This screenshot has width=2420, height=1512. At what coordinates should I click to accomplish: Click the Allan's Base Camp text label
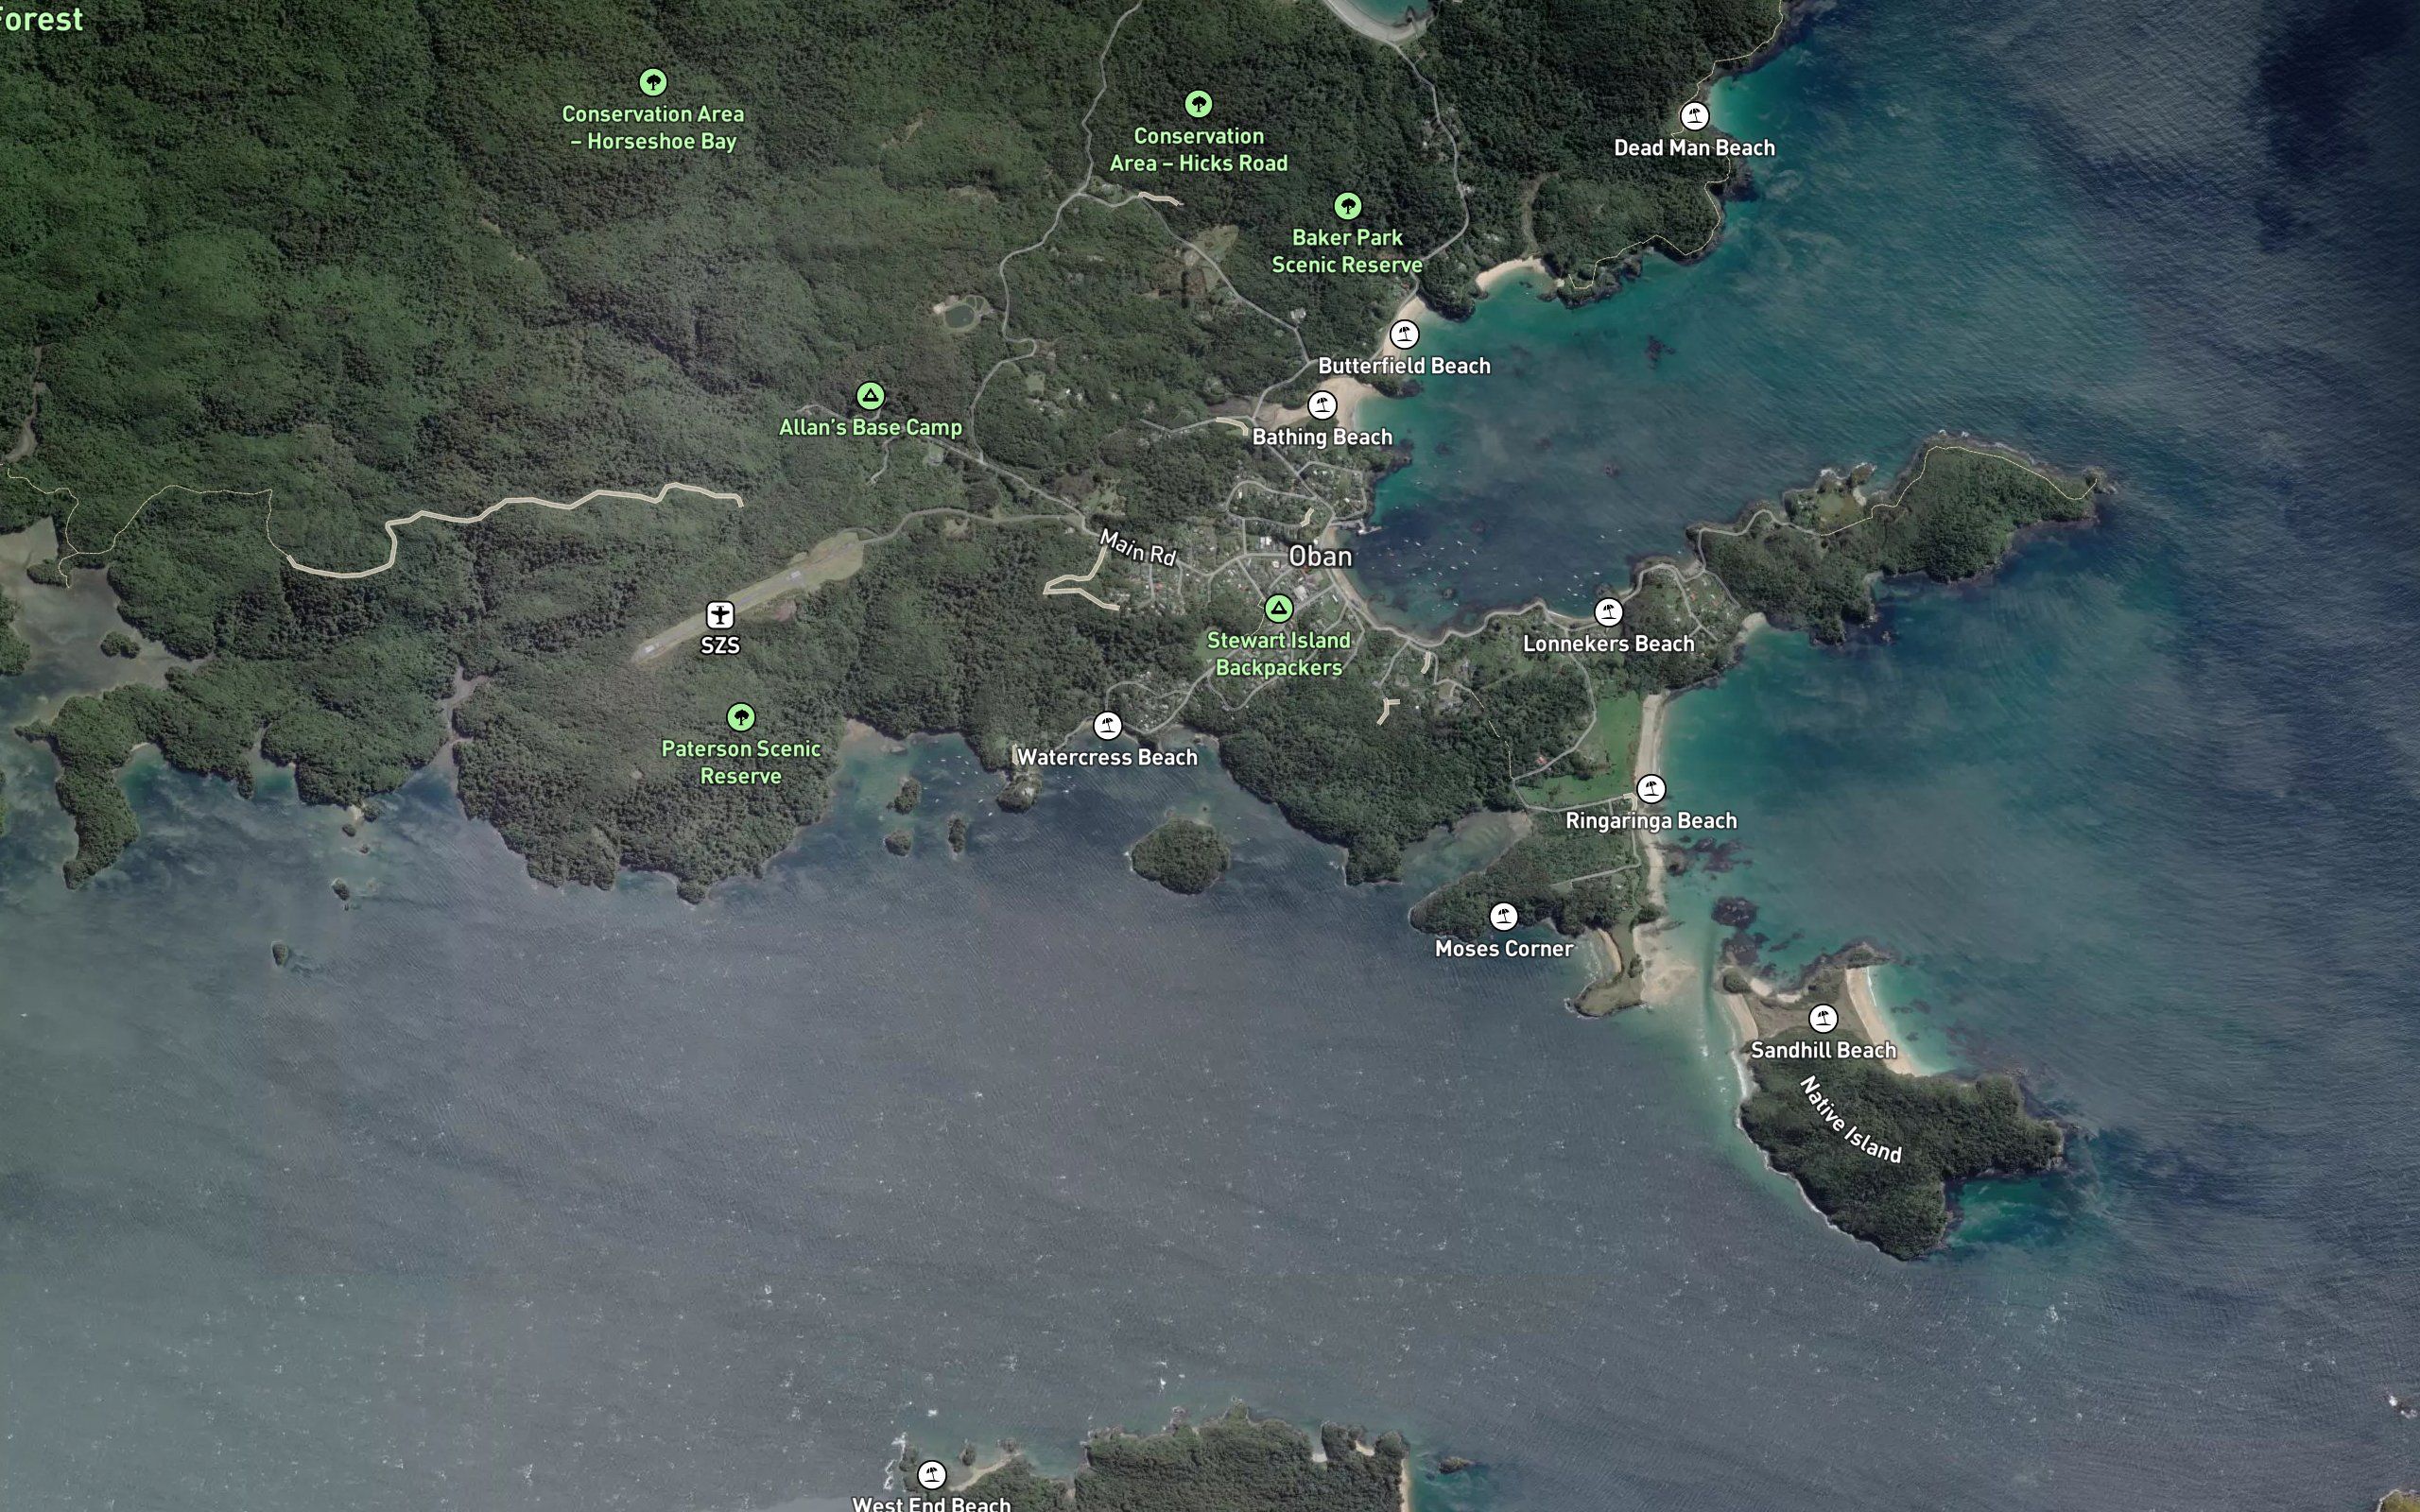pos(870,428)
